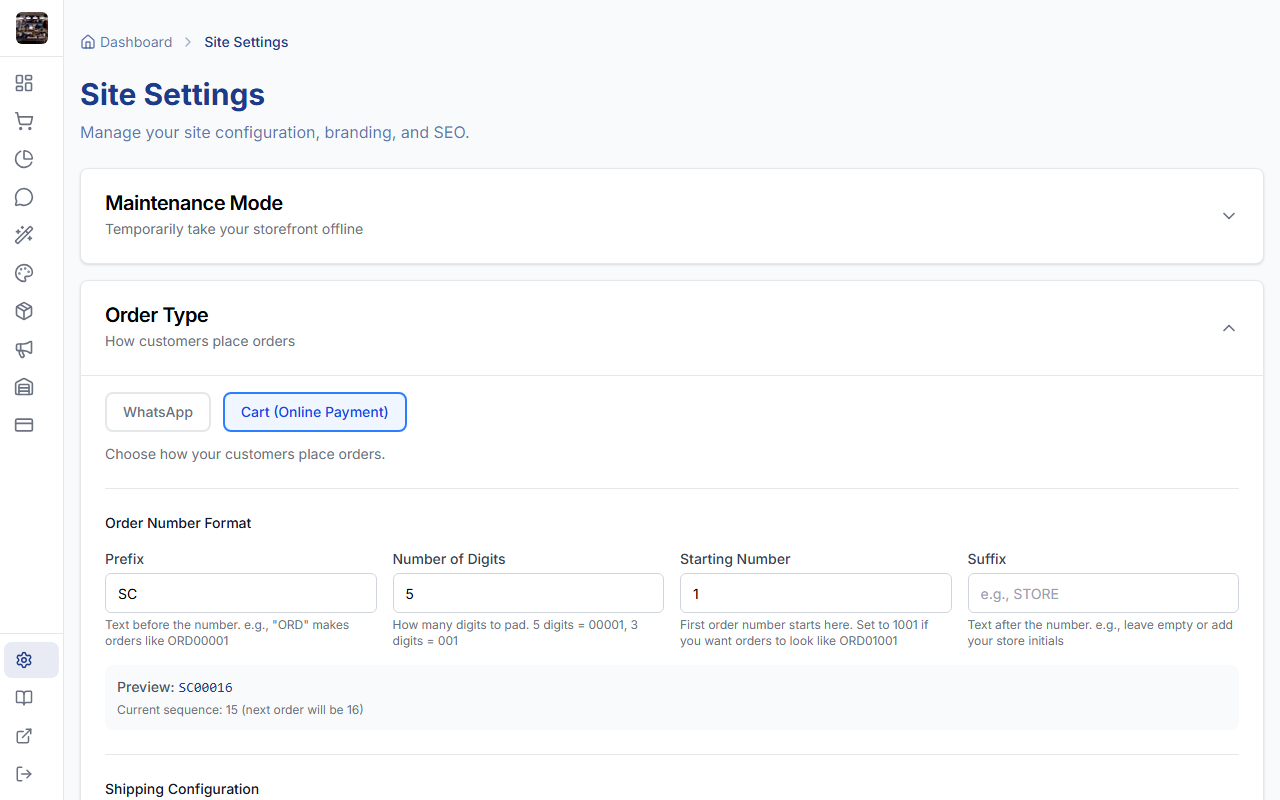Click the store logo thumbnail
This screenshot has height=800, width=1280.
(x=32, y=28)
